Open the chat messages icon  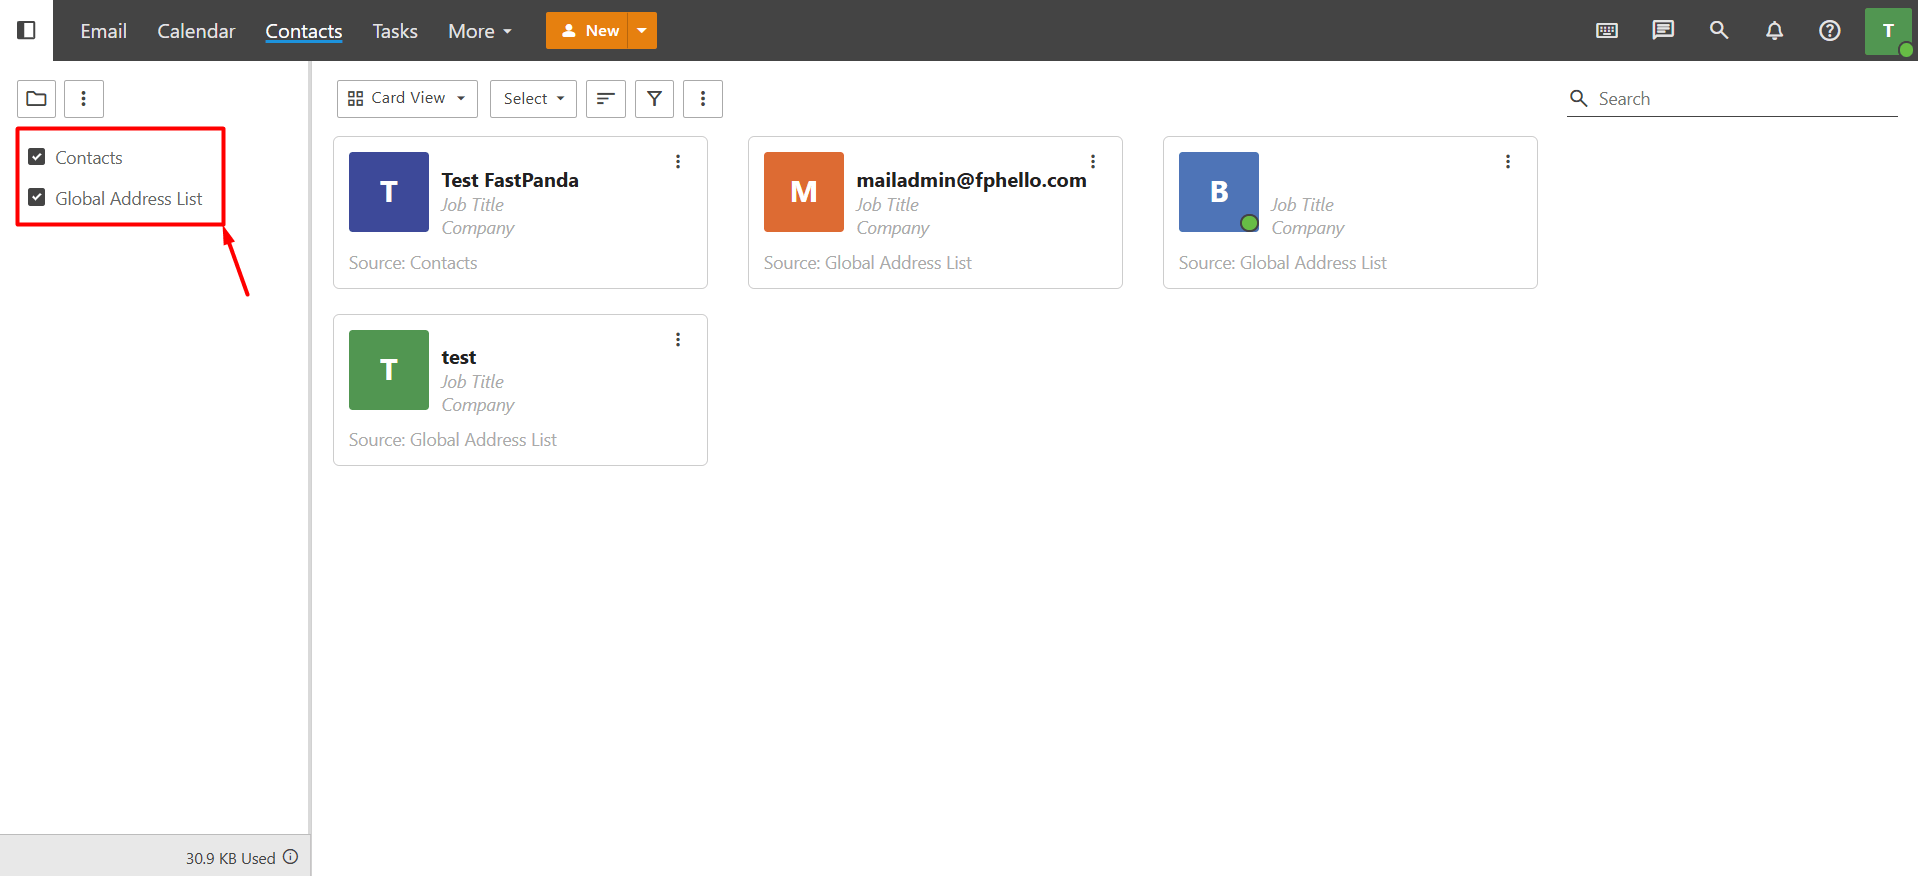coord(1663,30)
